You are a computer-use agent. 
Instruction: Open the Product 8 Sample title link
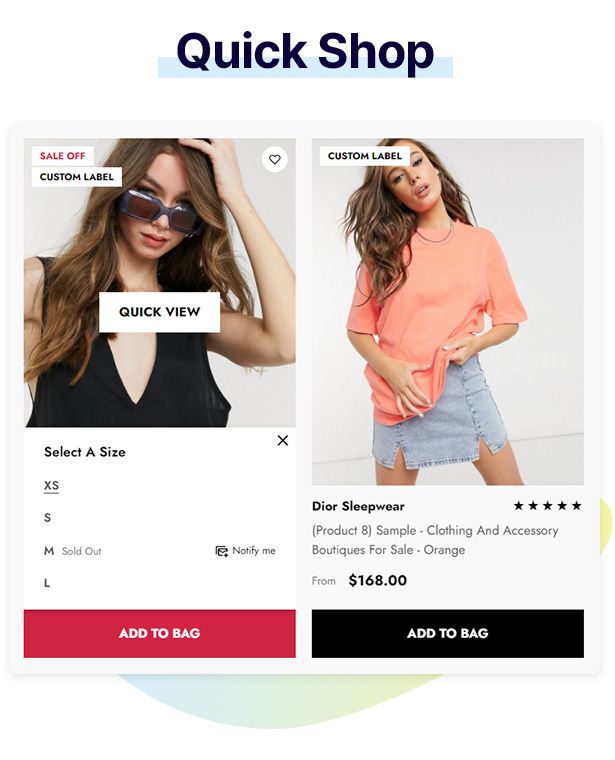coord(435,540)
